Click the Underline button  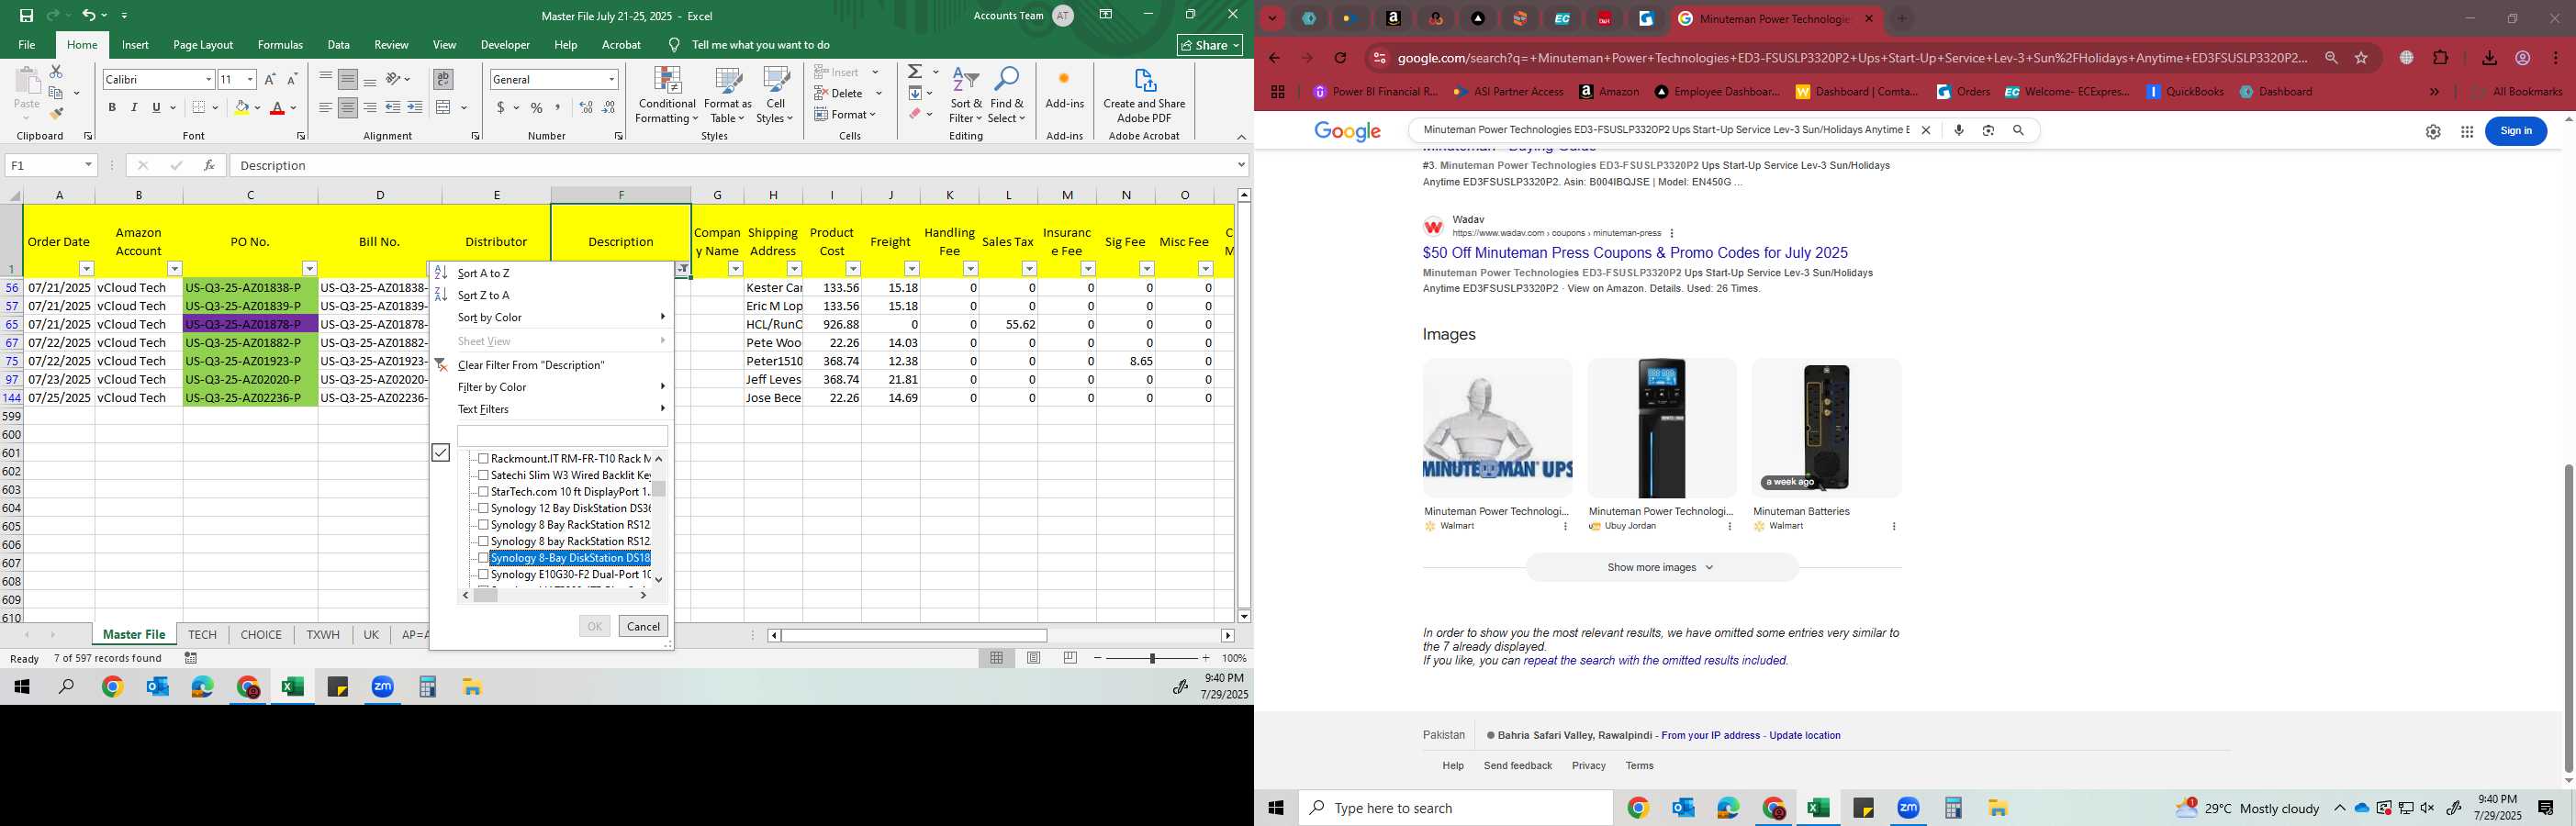click(x=156, y=108)
